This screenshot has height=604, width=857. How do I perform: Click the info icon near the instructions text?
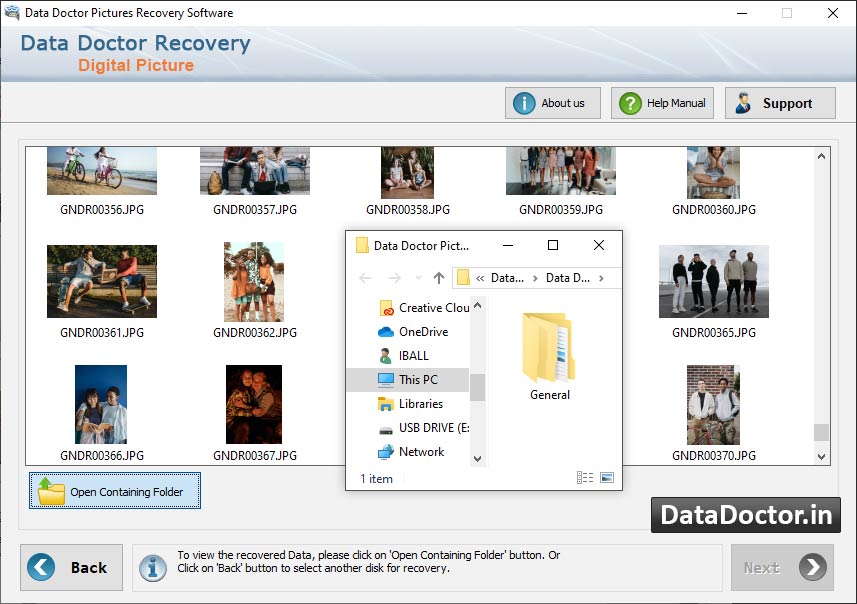pos(153,568)
